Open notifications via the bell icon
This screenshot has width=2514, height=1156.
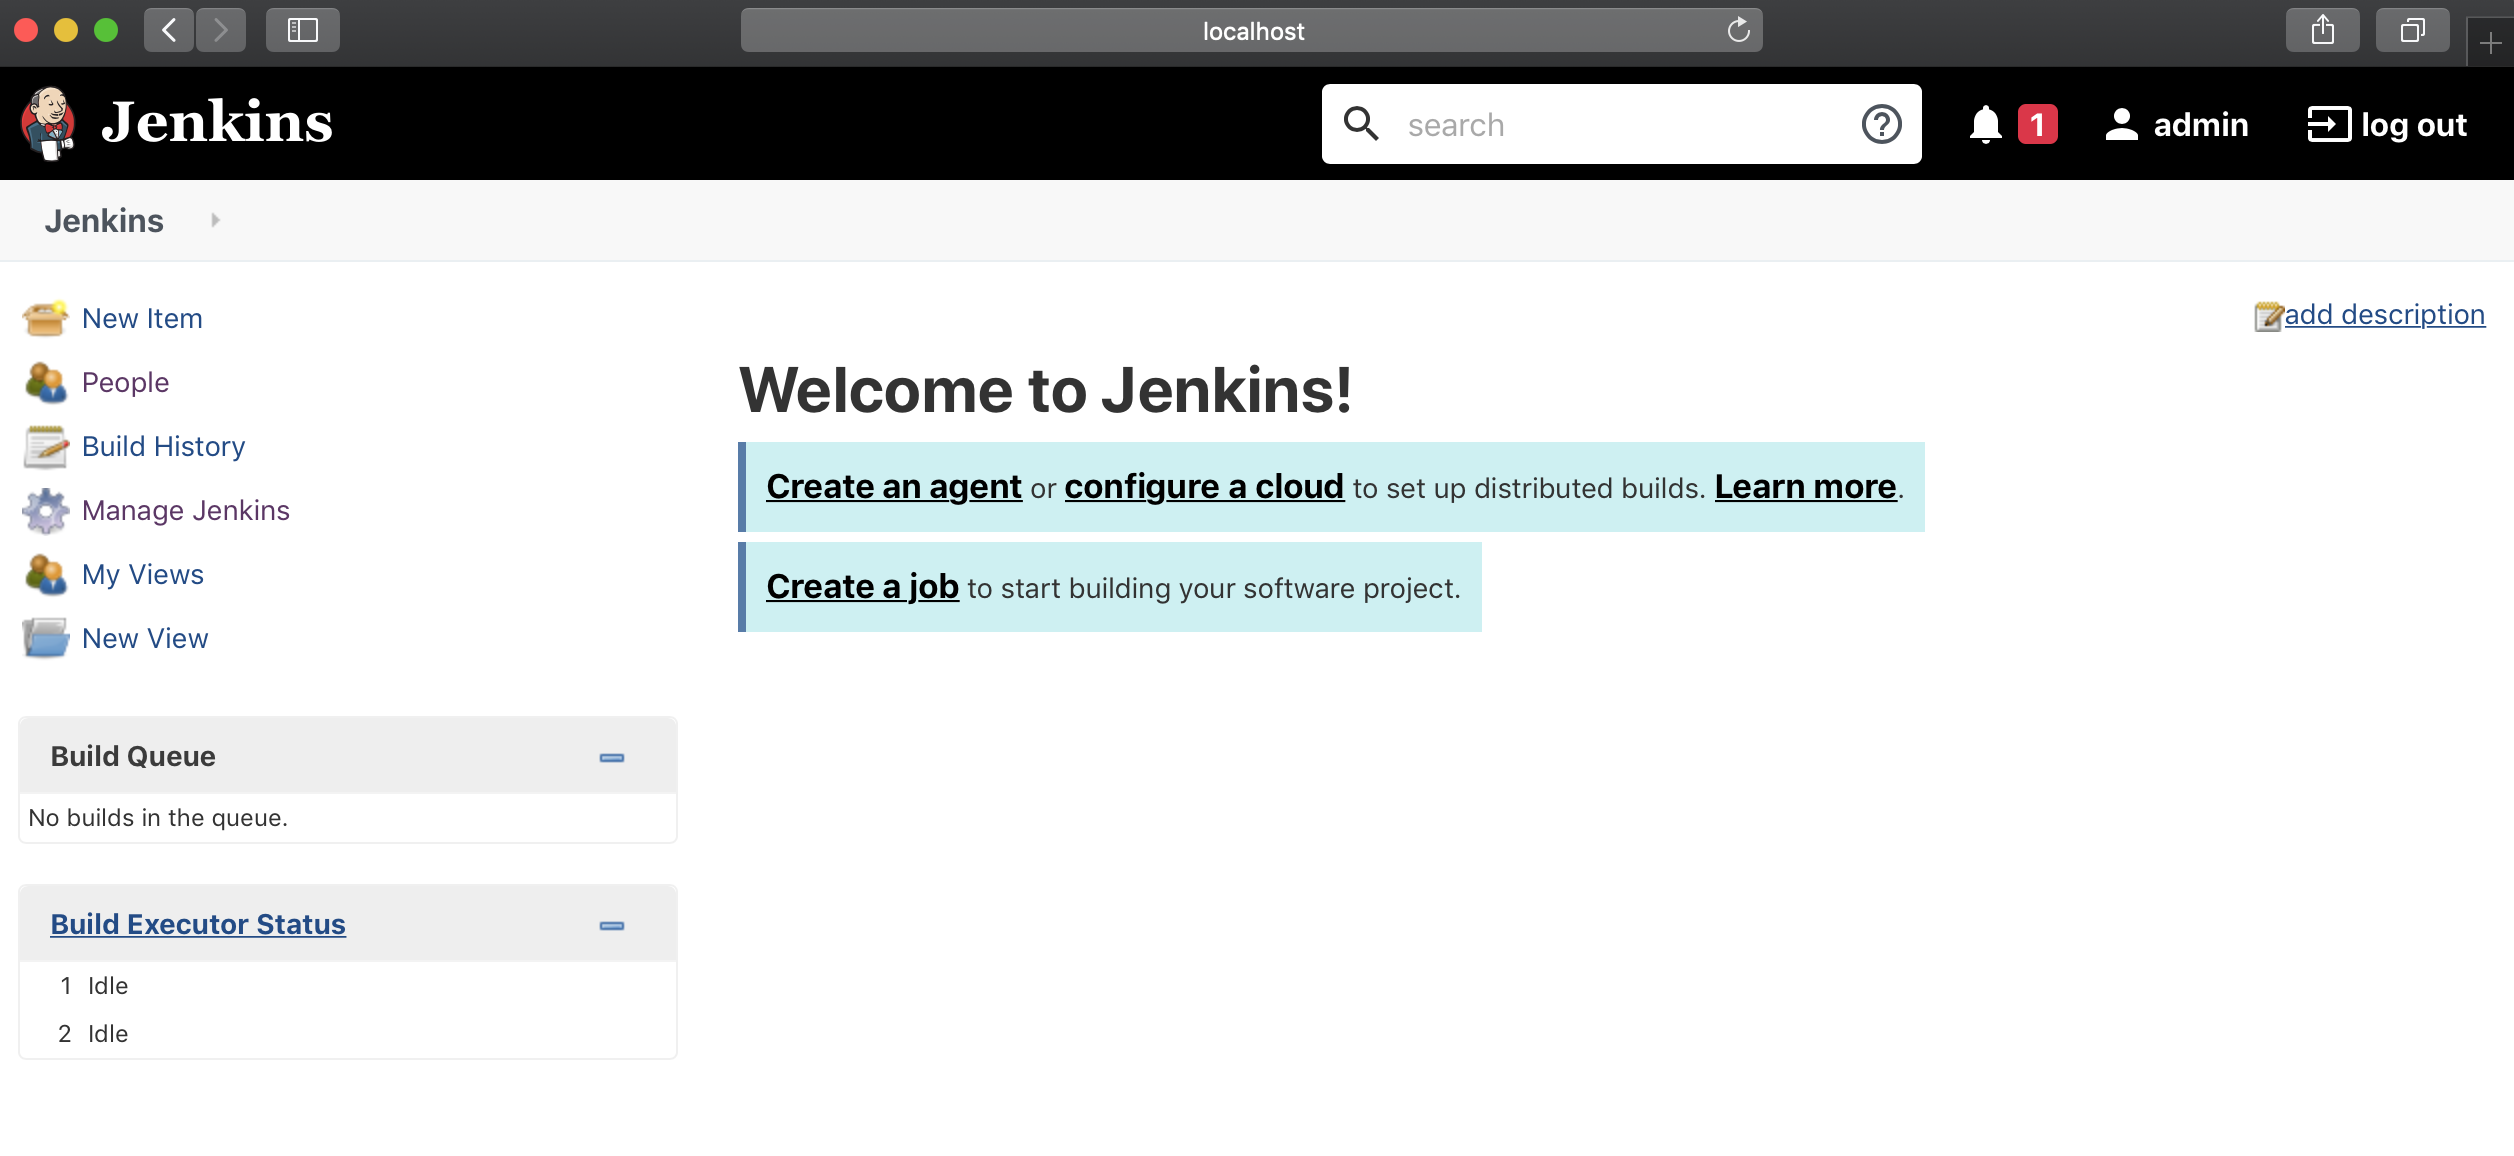click(1985, 125)
